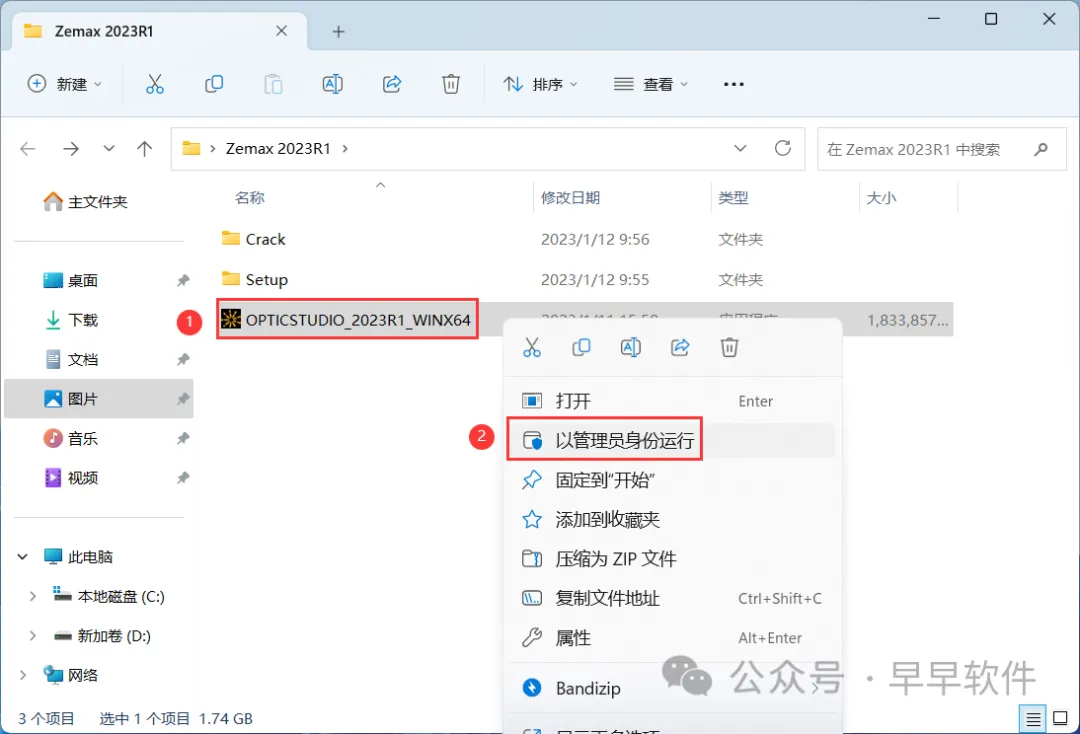This screenshot has height=734, width=1080.
Task: Click the context menu Rename icon
Action: (x=631, y=347)
